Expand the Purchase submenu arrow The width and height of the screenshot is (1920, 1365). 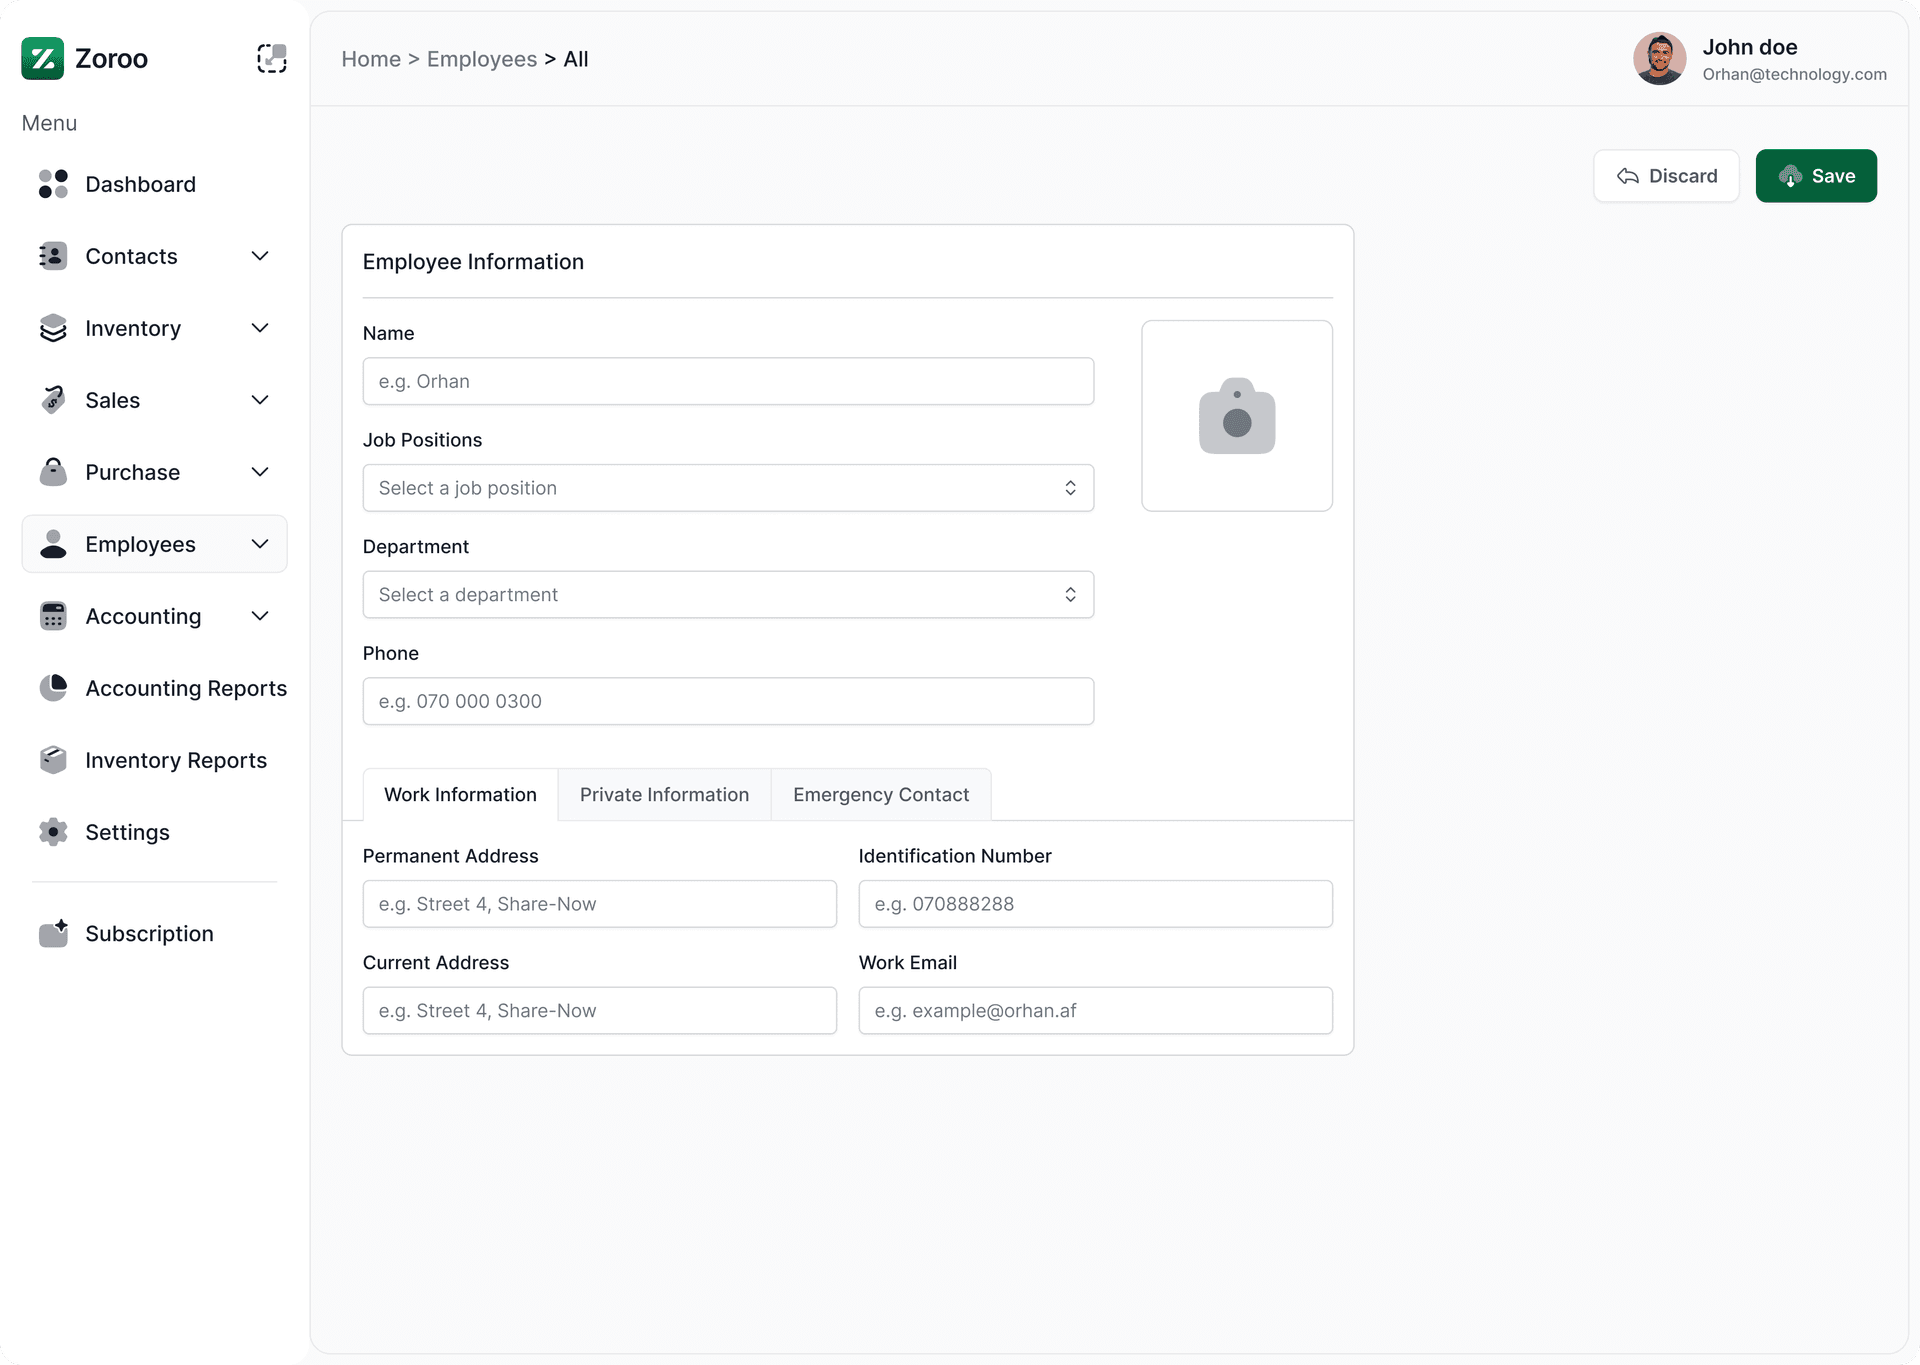coord(260,472)
